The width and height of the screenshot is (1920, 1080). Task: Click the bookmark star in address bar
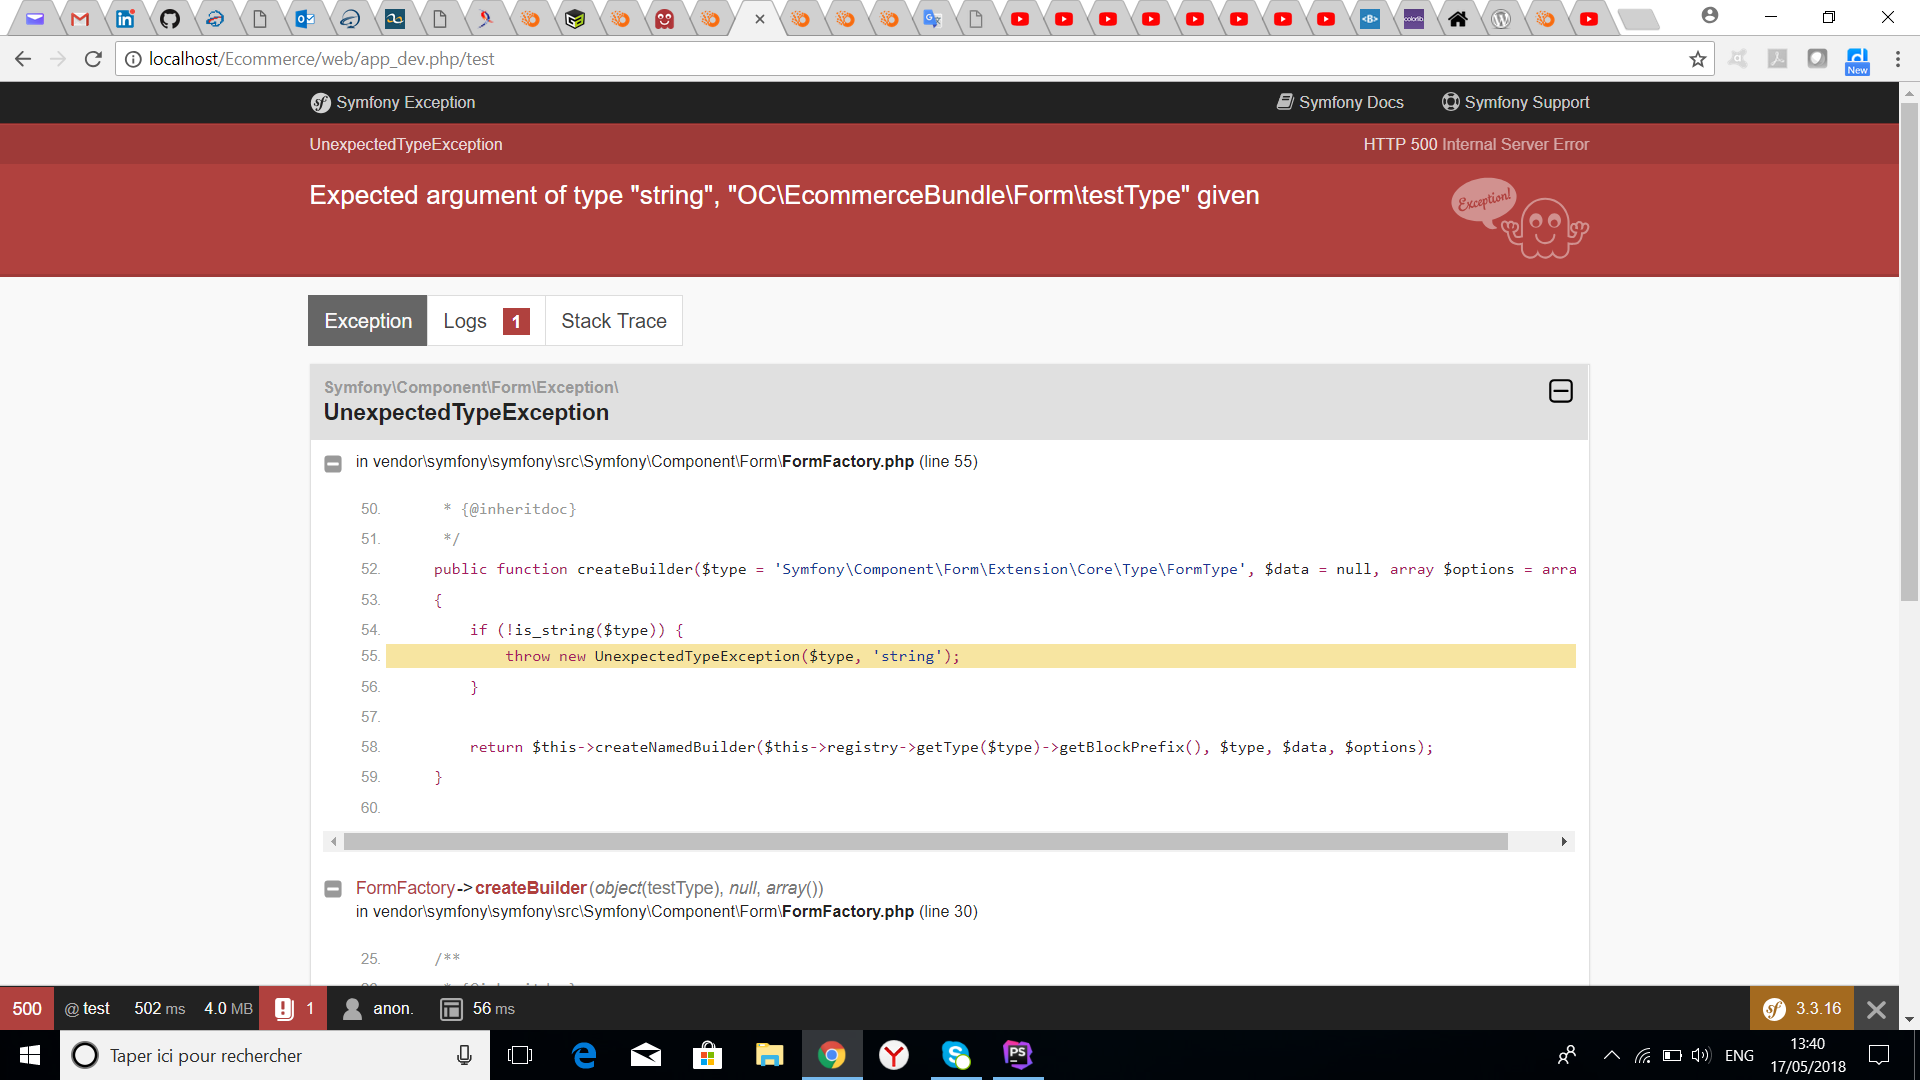[x=1698, y=59]
